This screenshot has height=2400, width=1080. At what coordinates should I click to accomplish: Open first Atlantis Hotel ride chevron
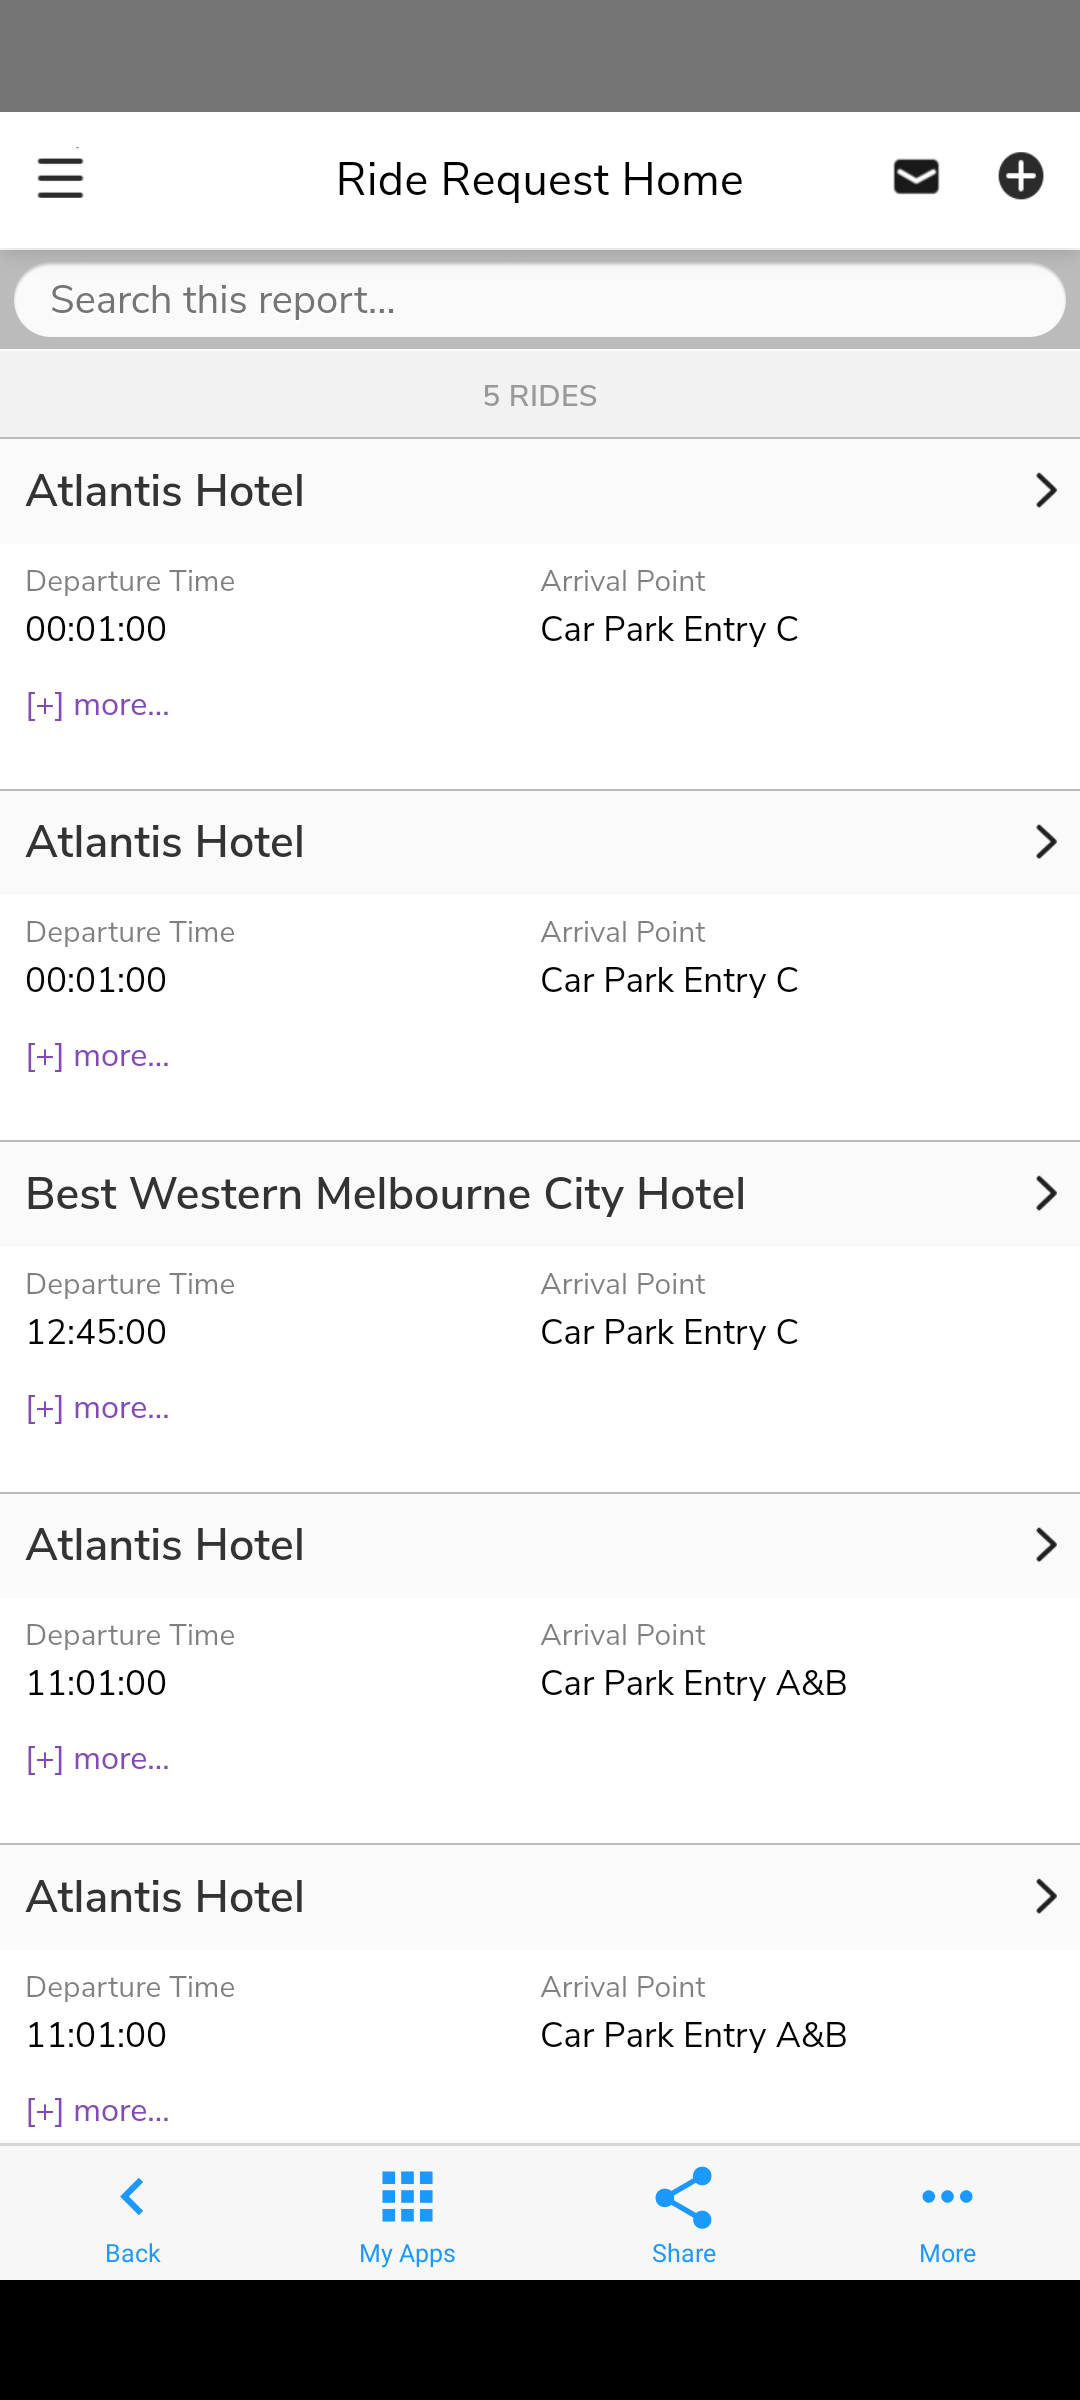click(x=1045, y=491)
